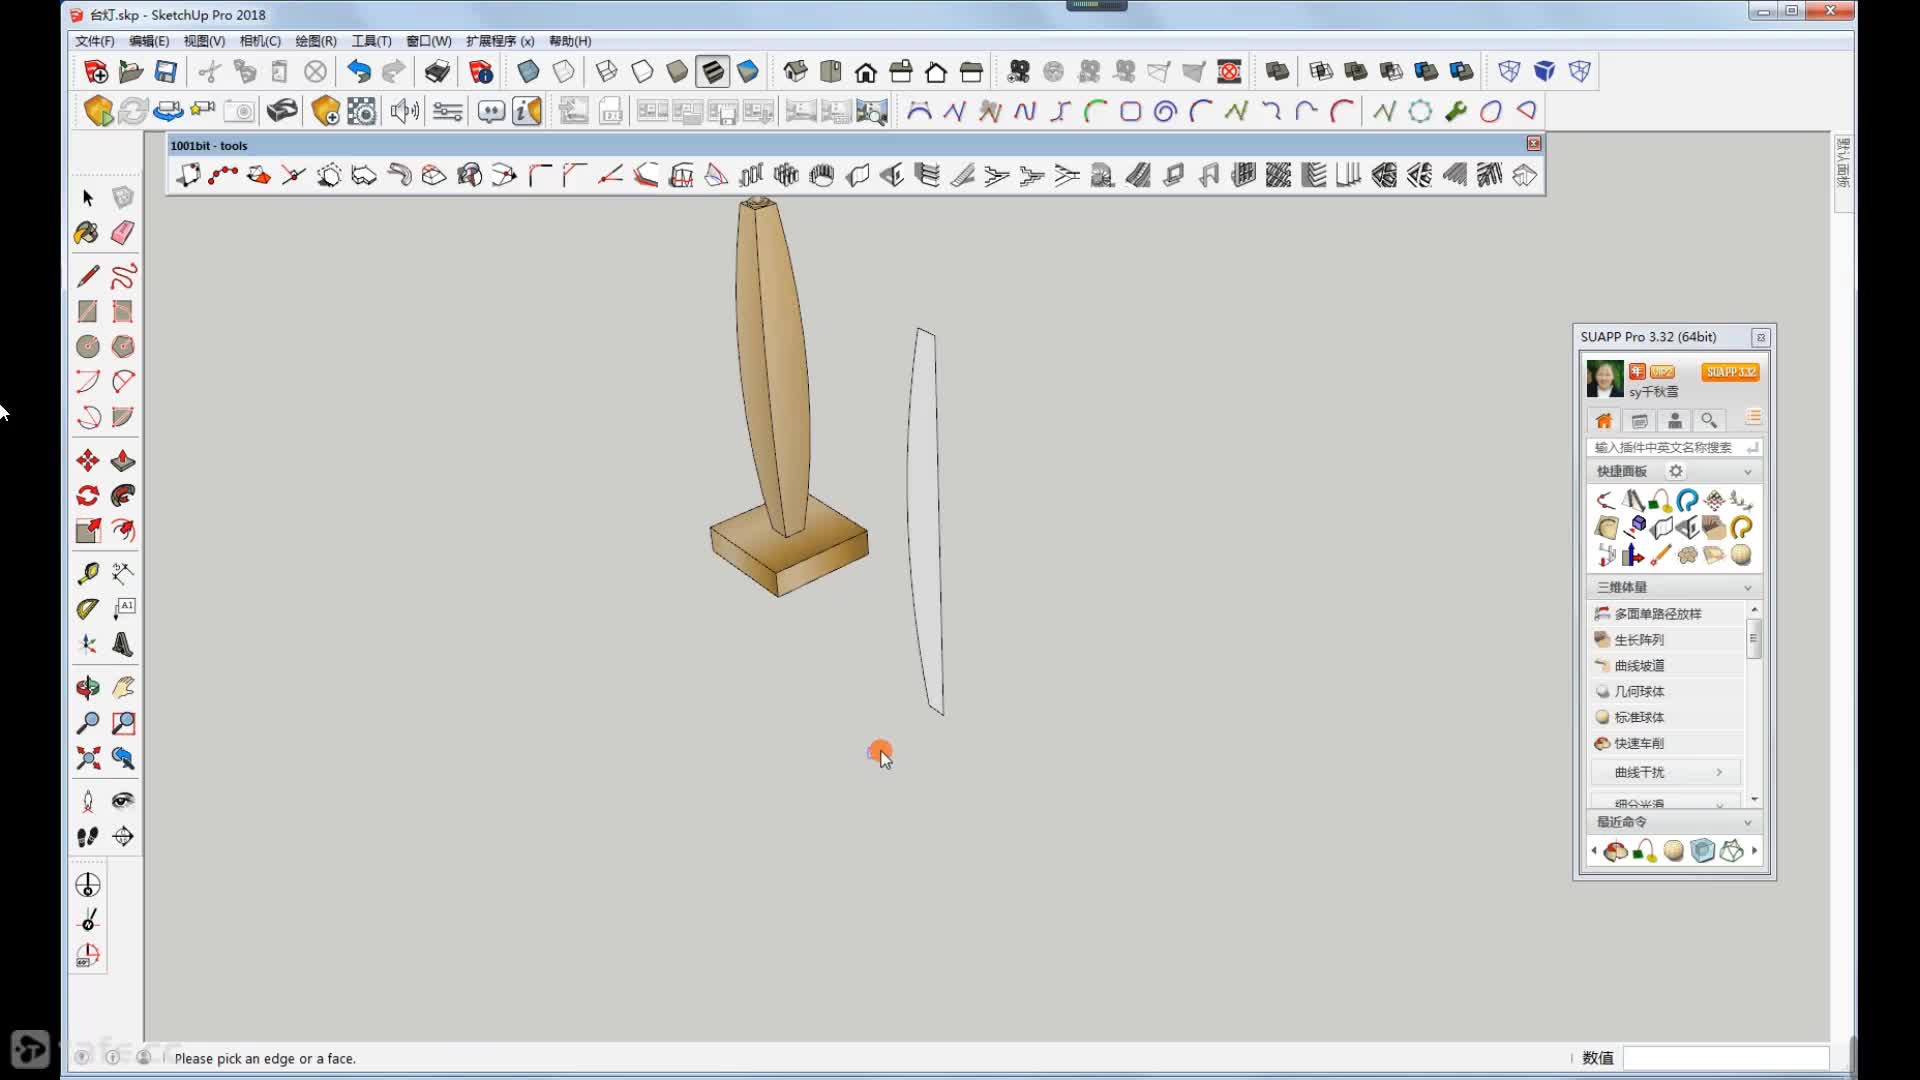Switch to Front view house icon

pos(866,71)
